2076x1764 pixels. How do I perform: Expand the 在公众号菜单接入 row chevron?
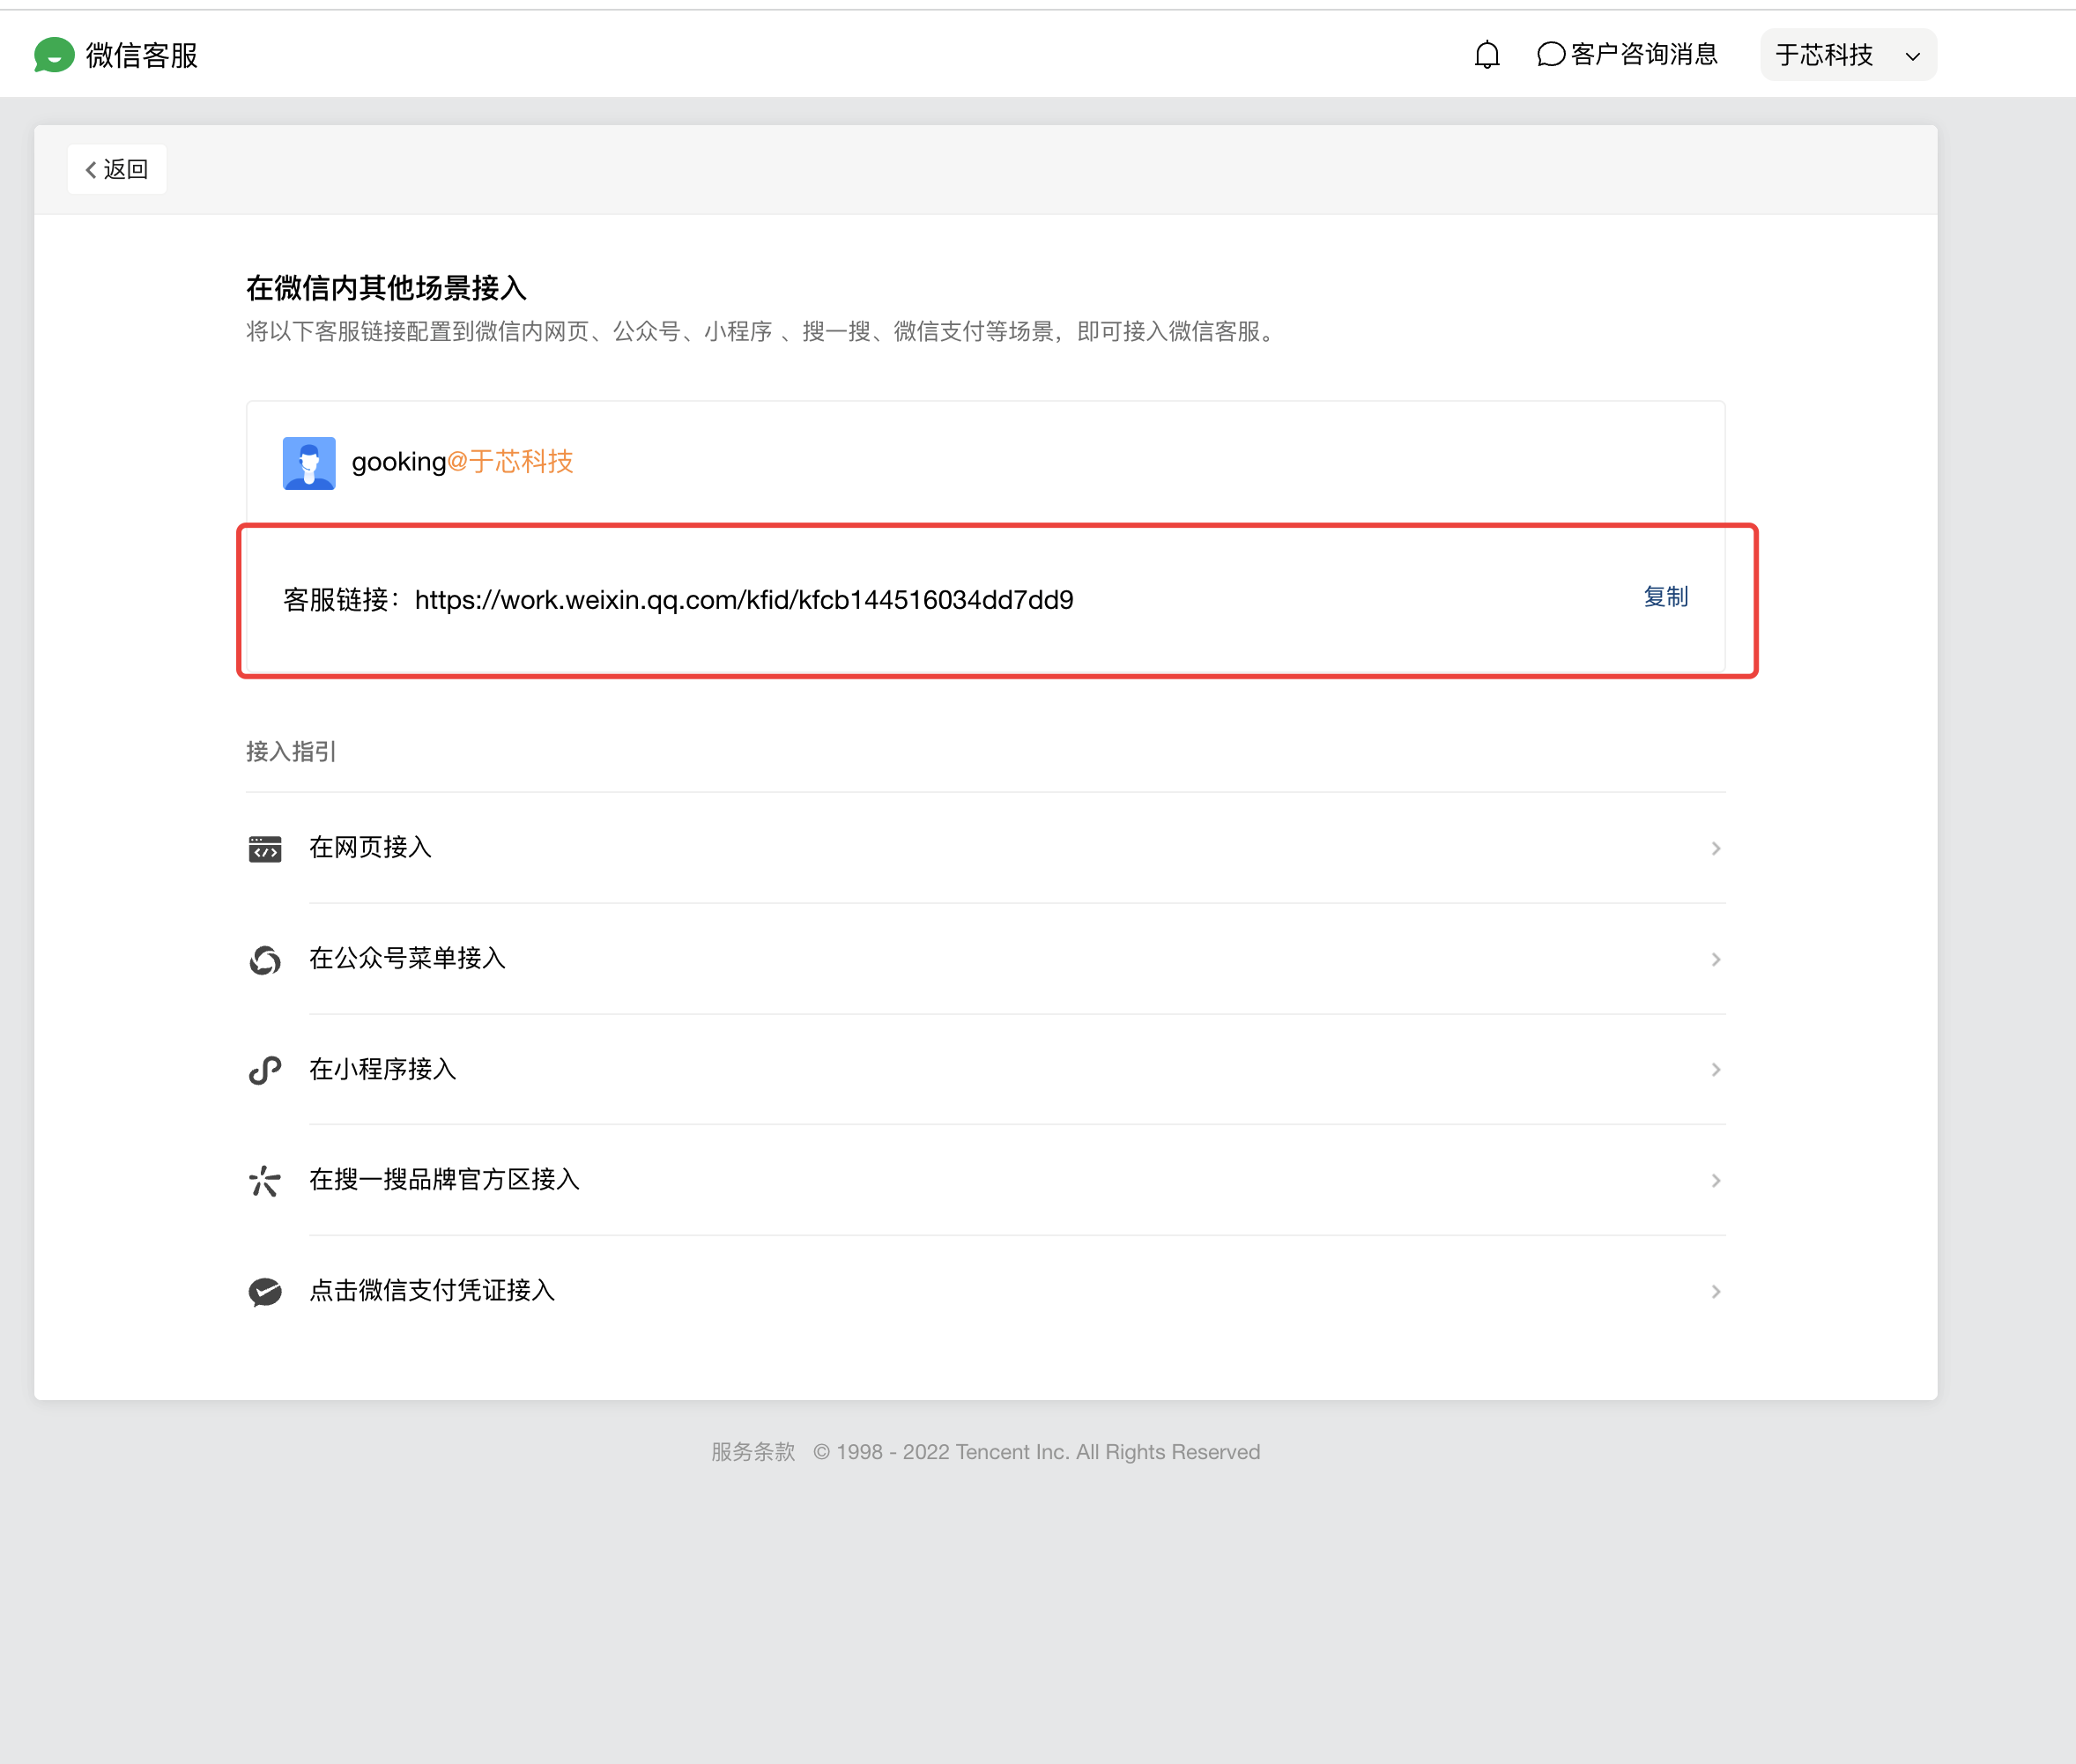coord(1715,960)
